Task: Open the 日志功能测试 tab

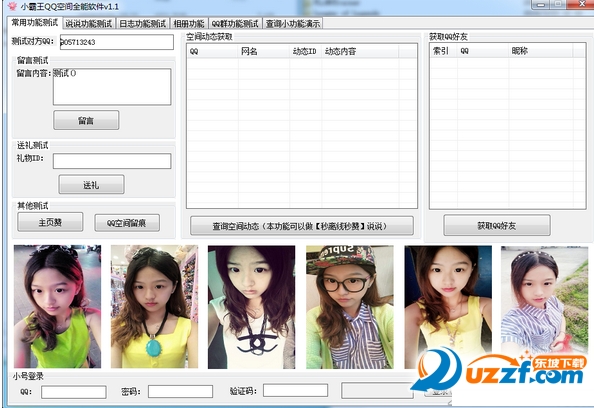Action: coord(142,23)
